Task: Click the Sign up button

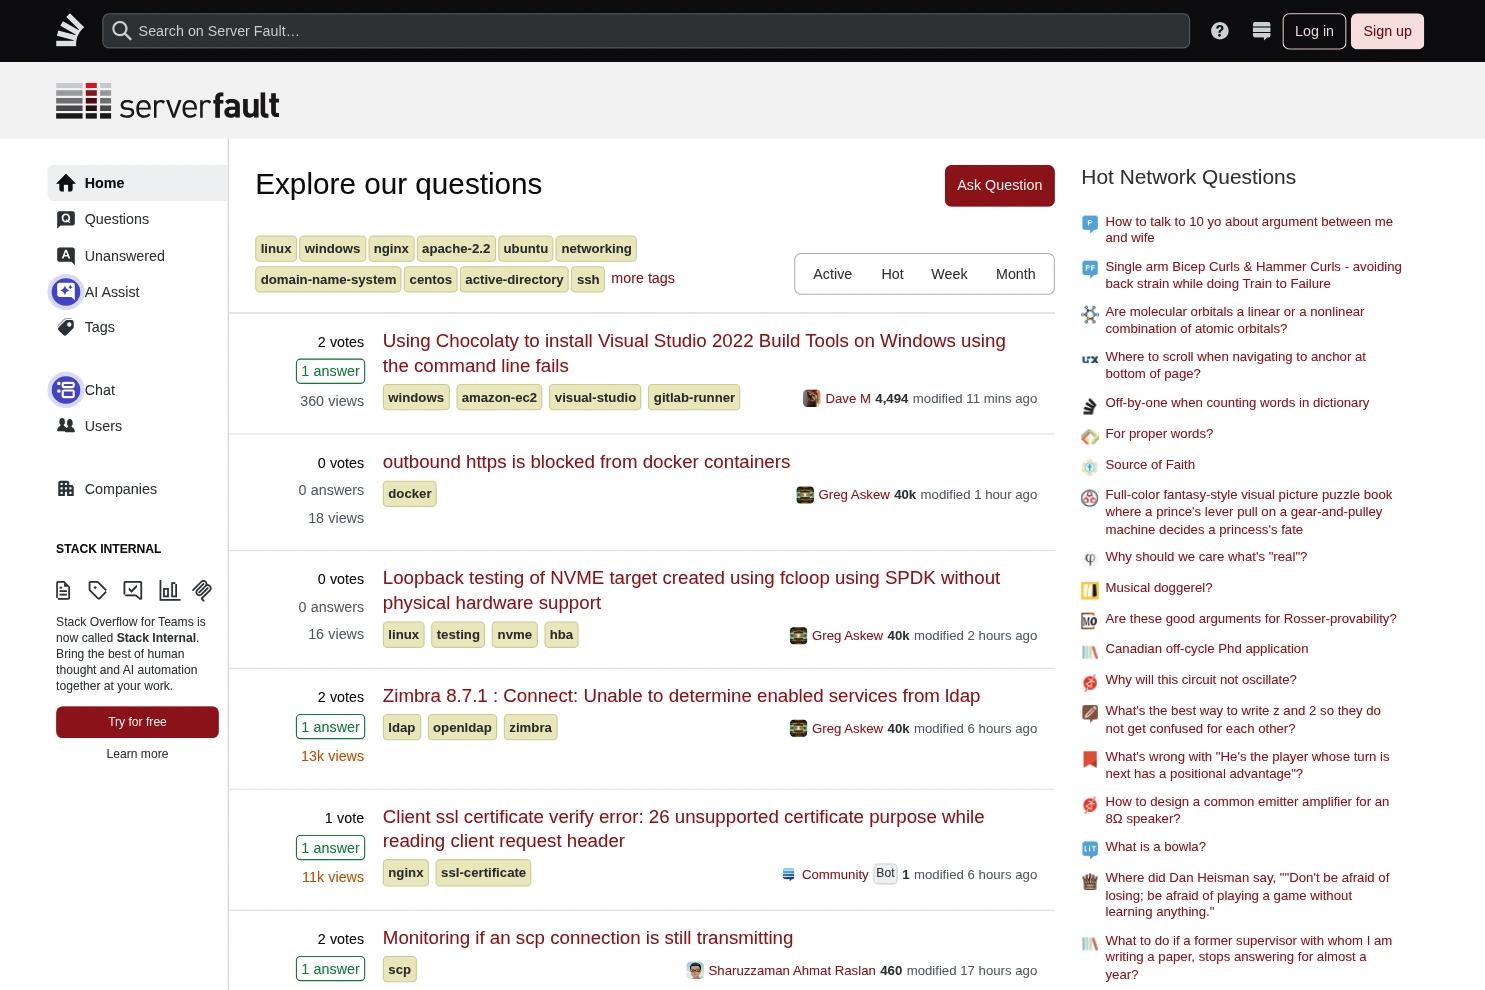Action: click(1387, 31)
